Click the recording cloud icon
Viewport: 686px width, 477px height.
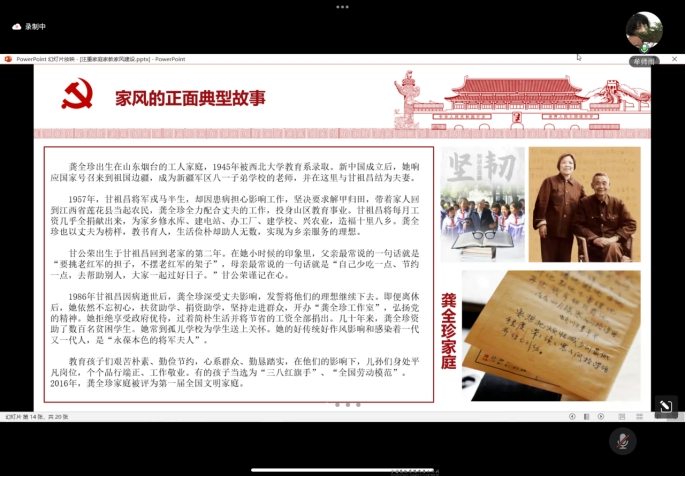[x=17, y=26]
